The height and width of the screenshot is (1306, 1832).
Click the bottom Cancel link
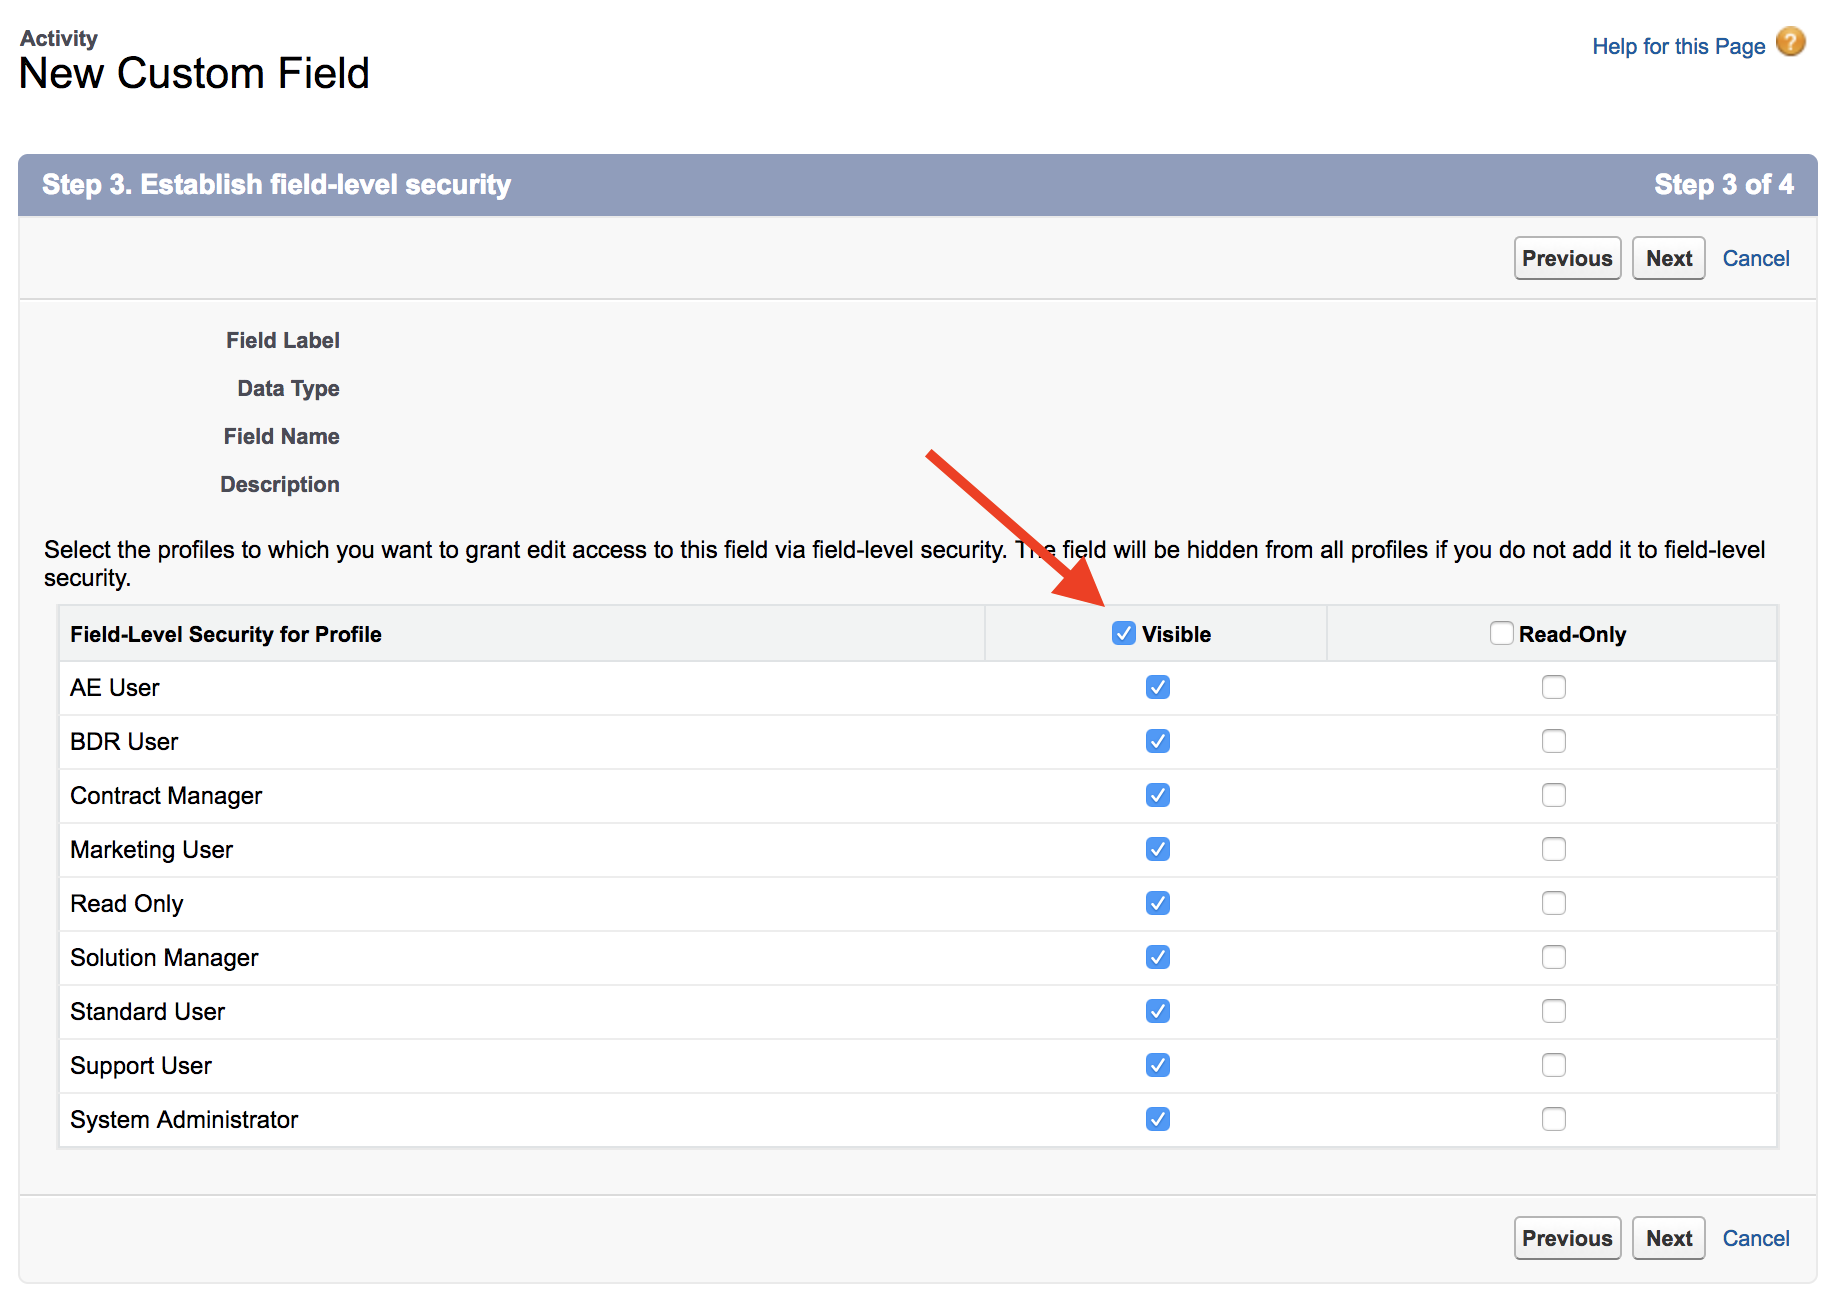click(x=1755, y=1238)
